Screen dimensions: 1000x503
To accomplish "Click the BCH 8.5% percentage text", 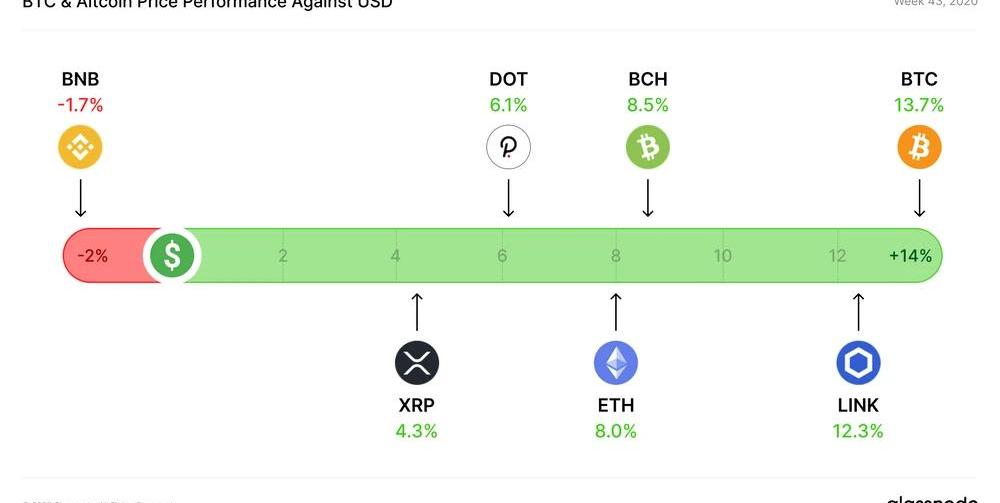I will [x=648, y=105].
